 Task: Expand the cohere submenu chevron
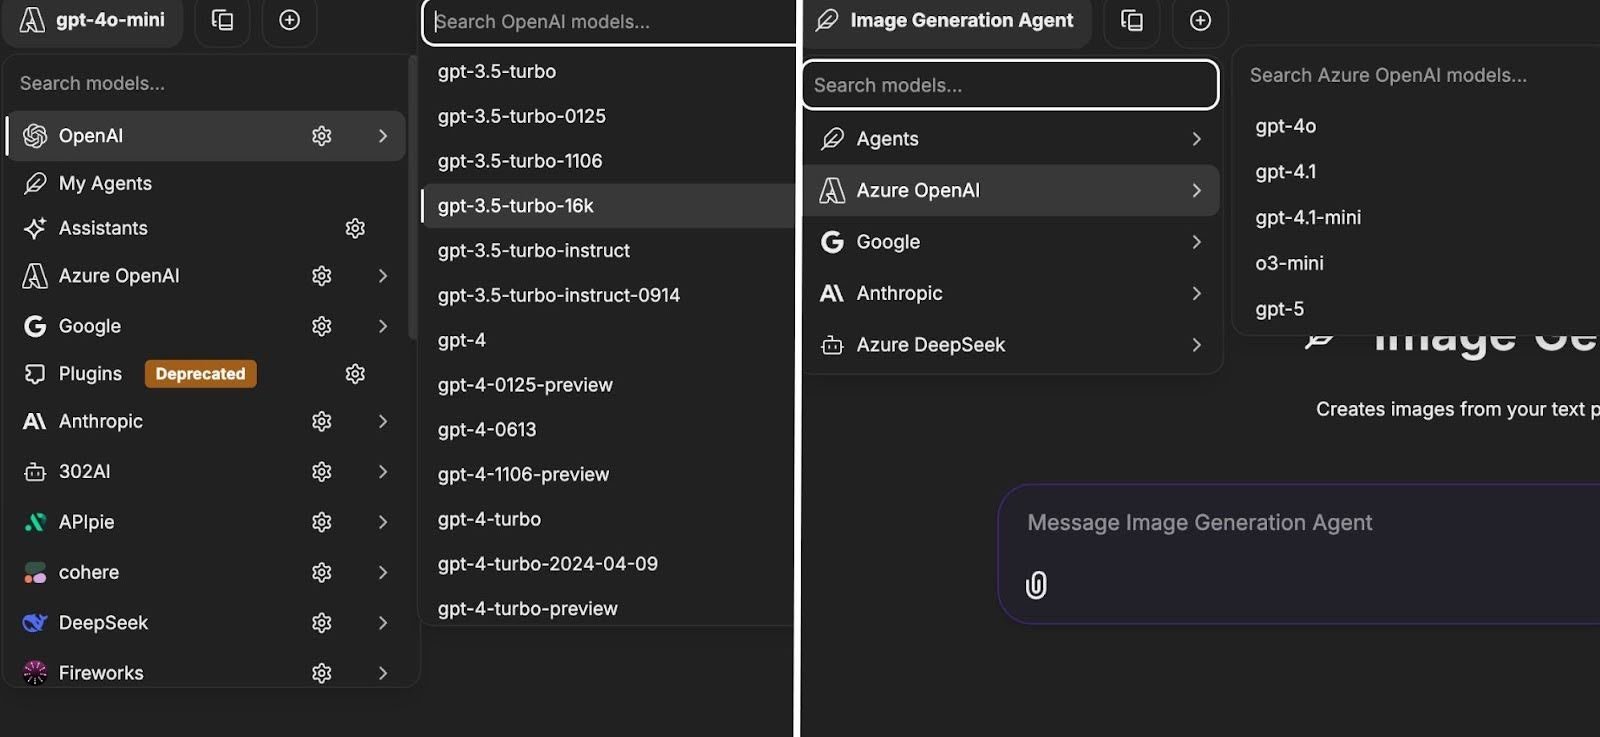383,573
